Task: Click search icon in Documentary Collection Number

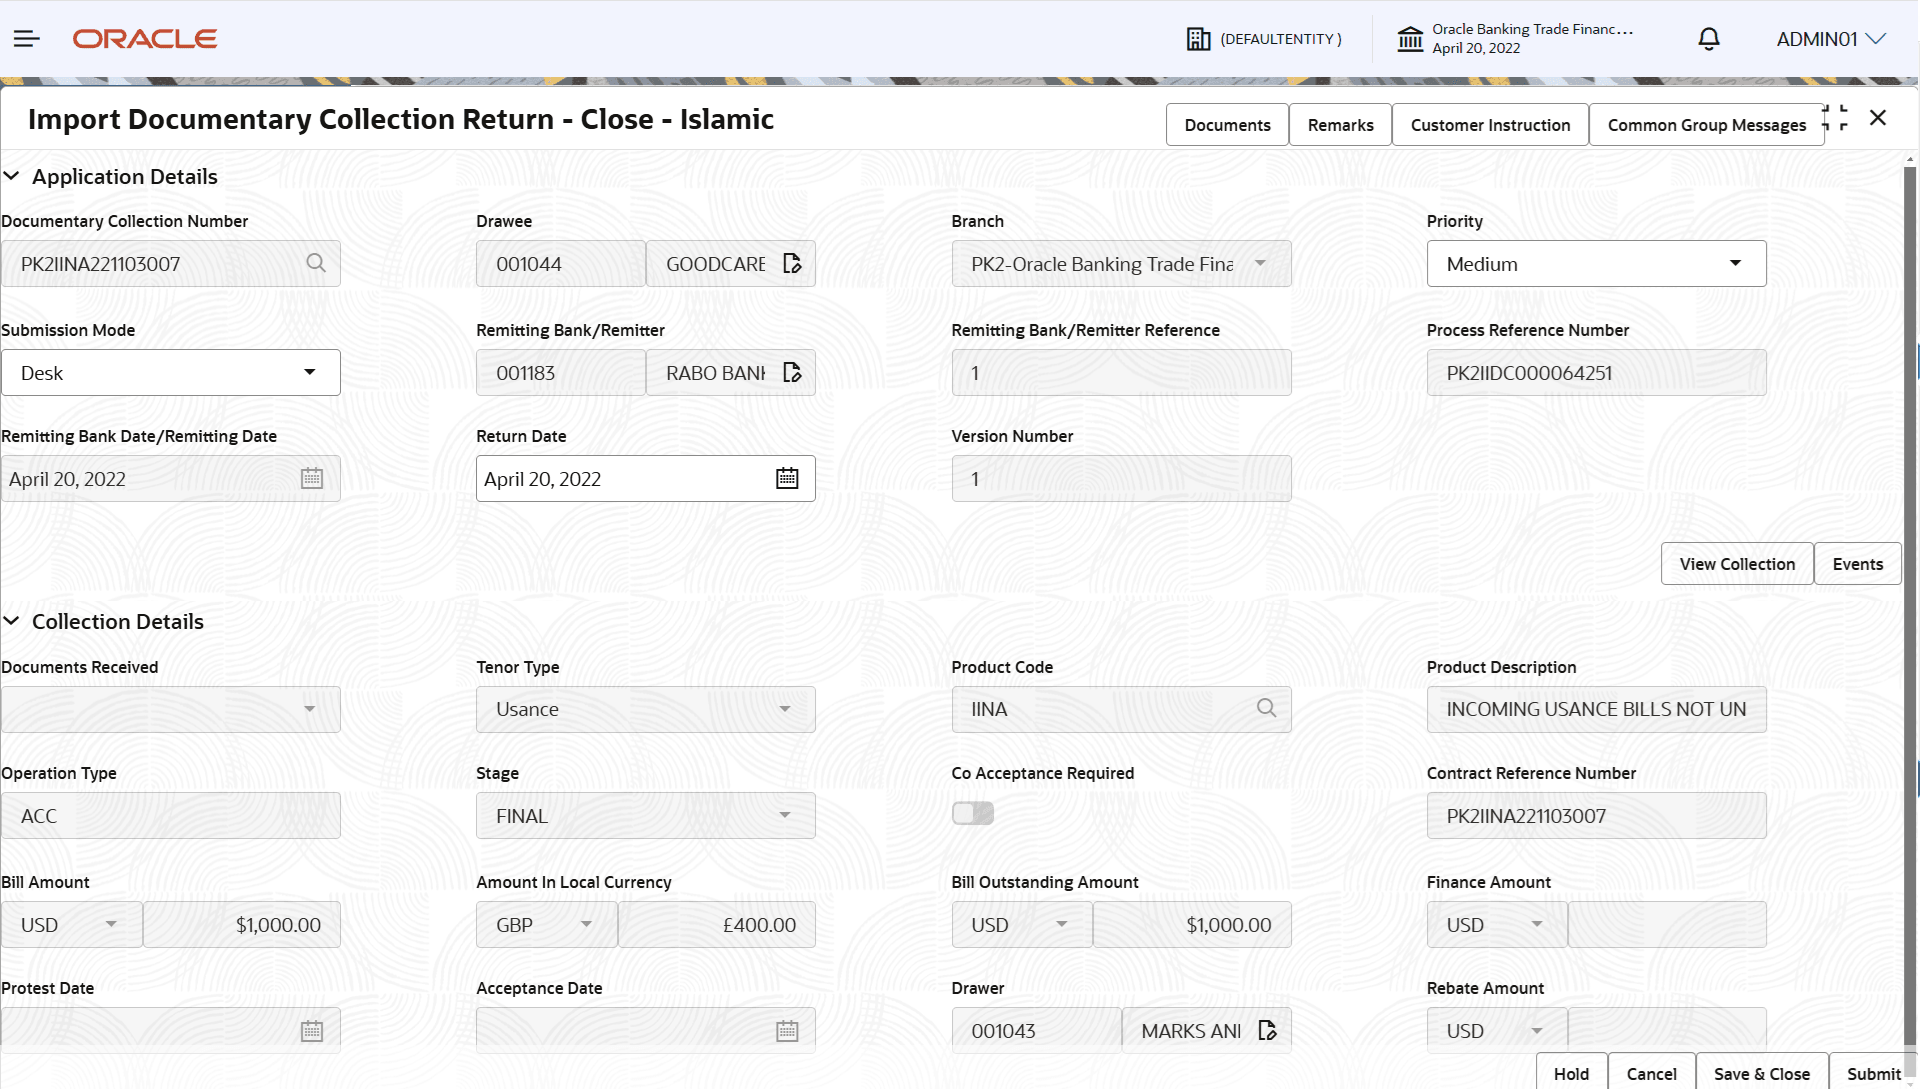Action: (316, 263)
